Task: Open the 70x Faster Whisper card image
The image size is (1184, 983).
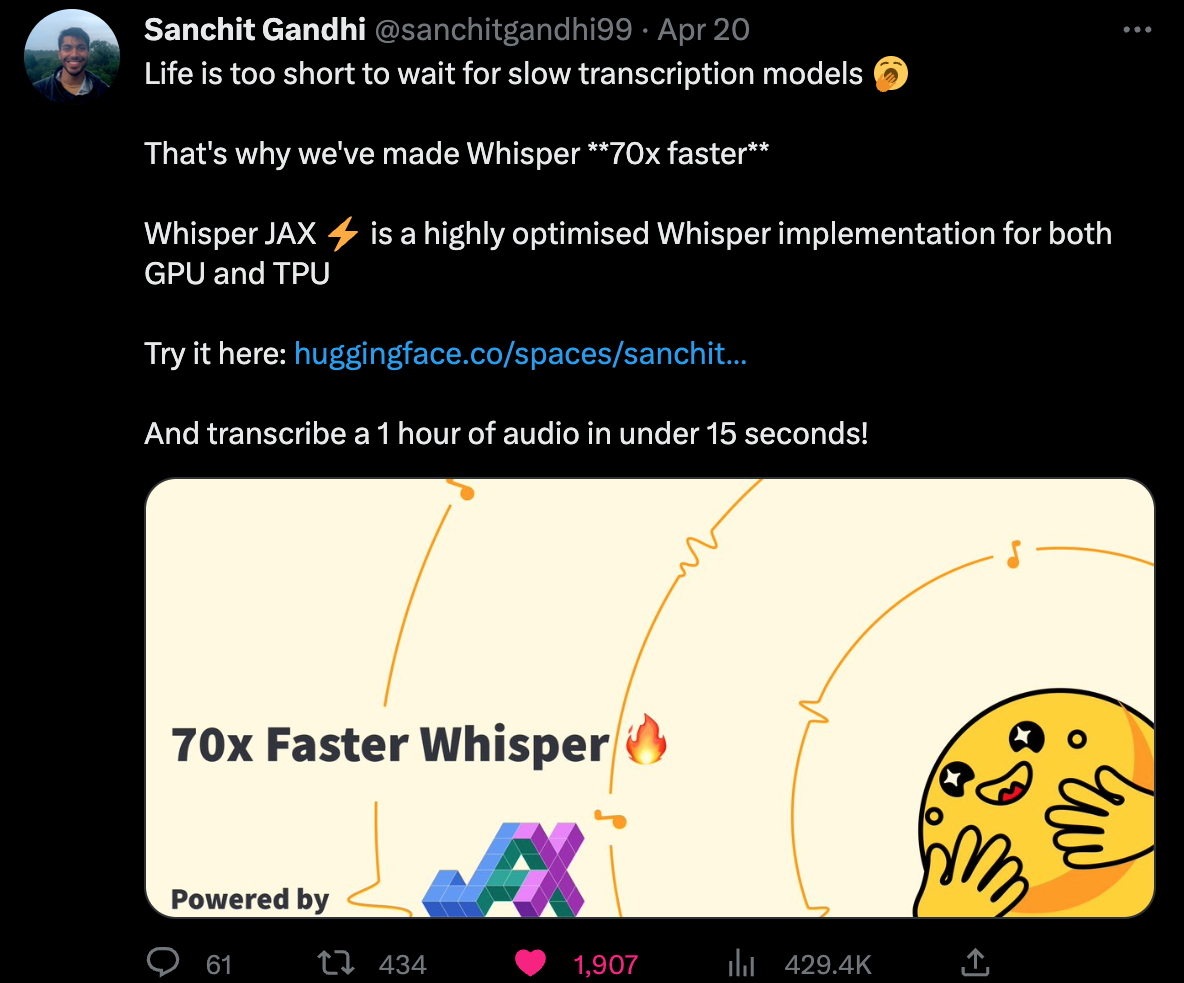Action: pos(649,698)
